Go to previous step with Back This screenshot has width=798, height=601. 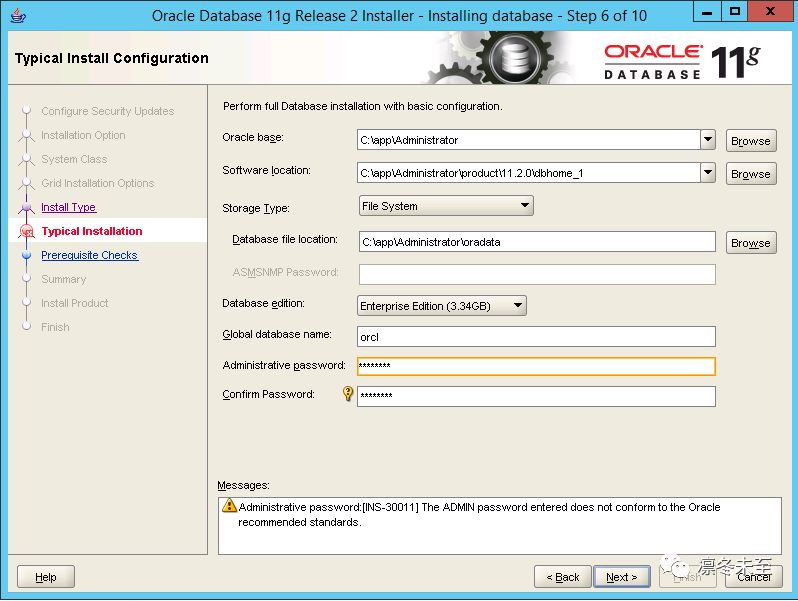click(562, 577)
